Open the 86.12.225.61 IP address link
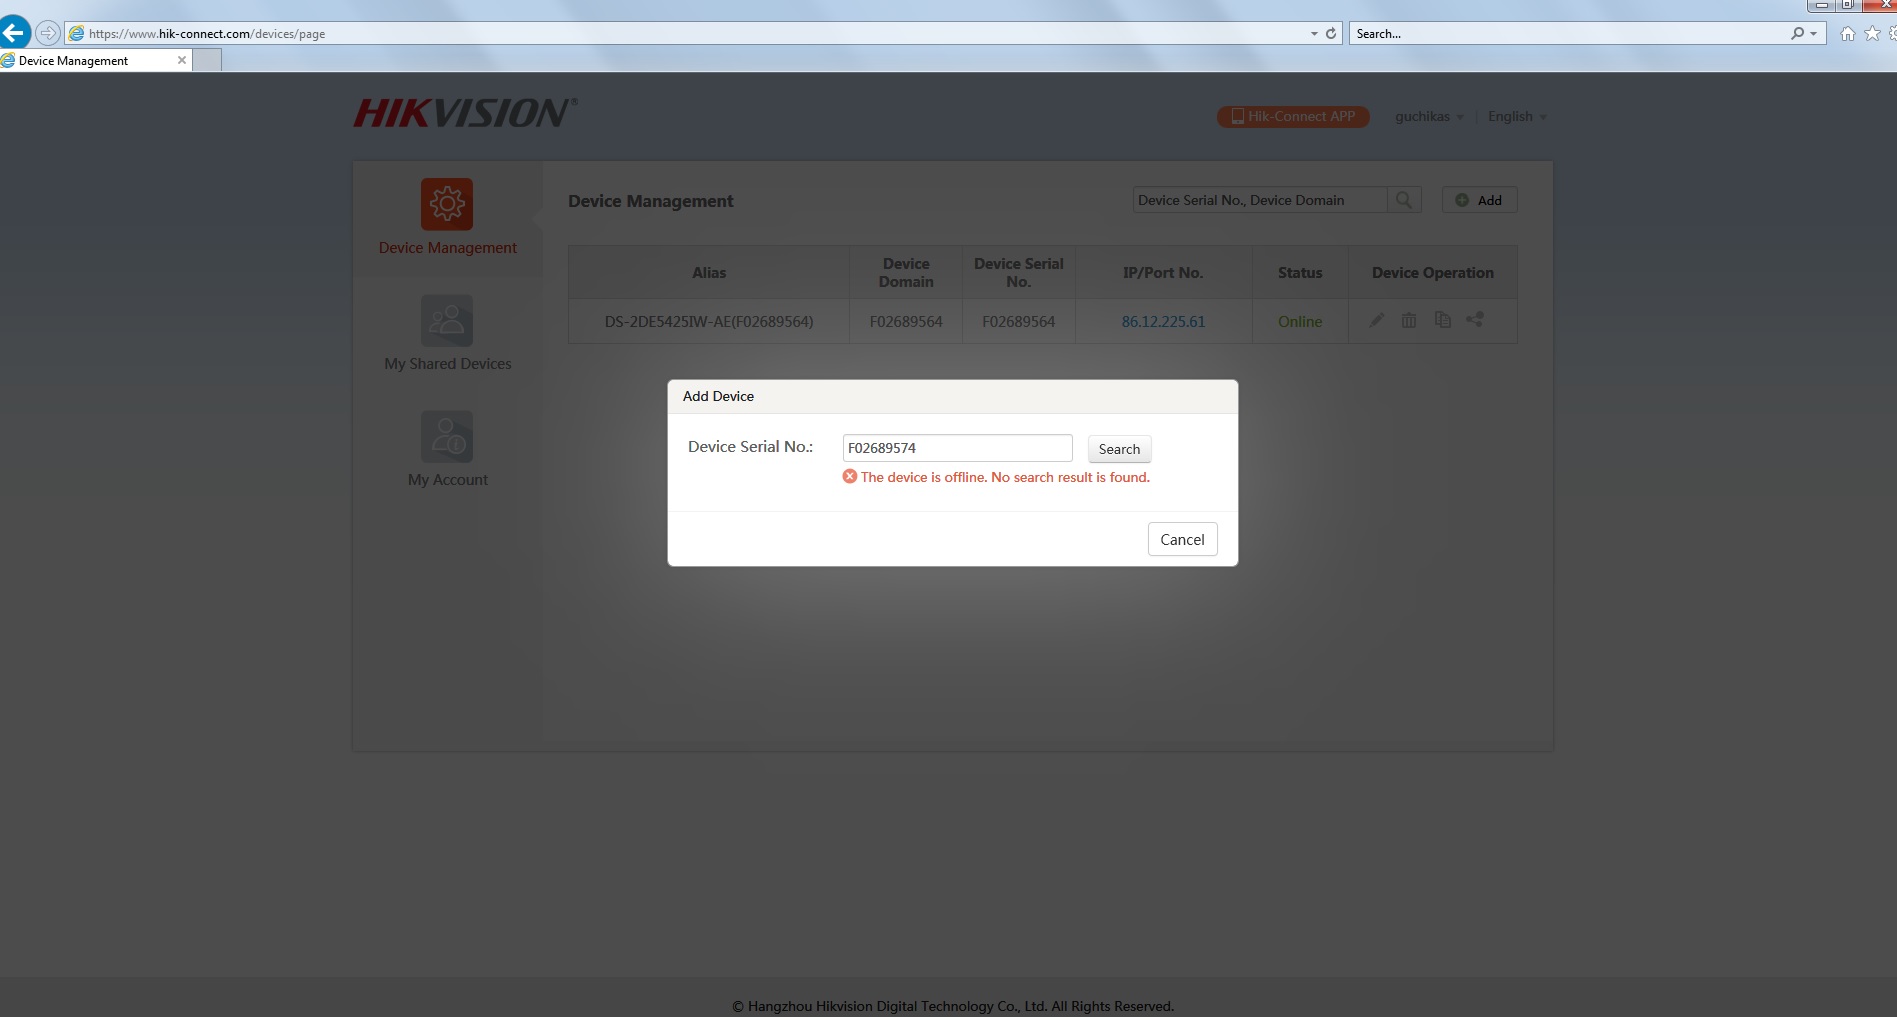The height and width of the screenshot is (1017, 1897). pos(1163,322)
